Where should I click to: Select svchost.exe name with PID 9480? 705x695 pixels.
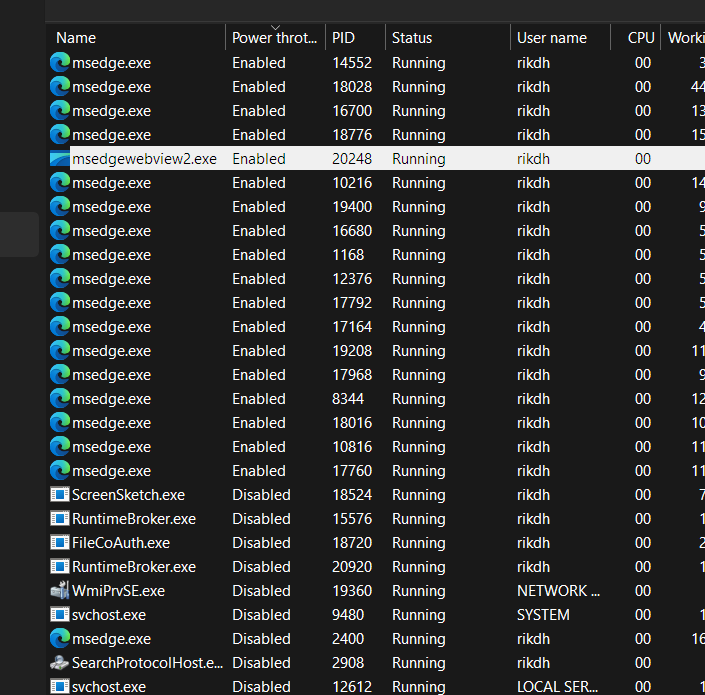pyautogui.click(x=109, y=615)
